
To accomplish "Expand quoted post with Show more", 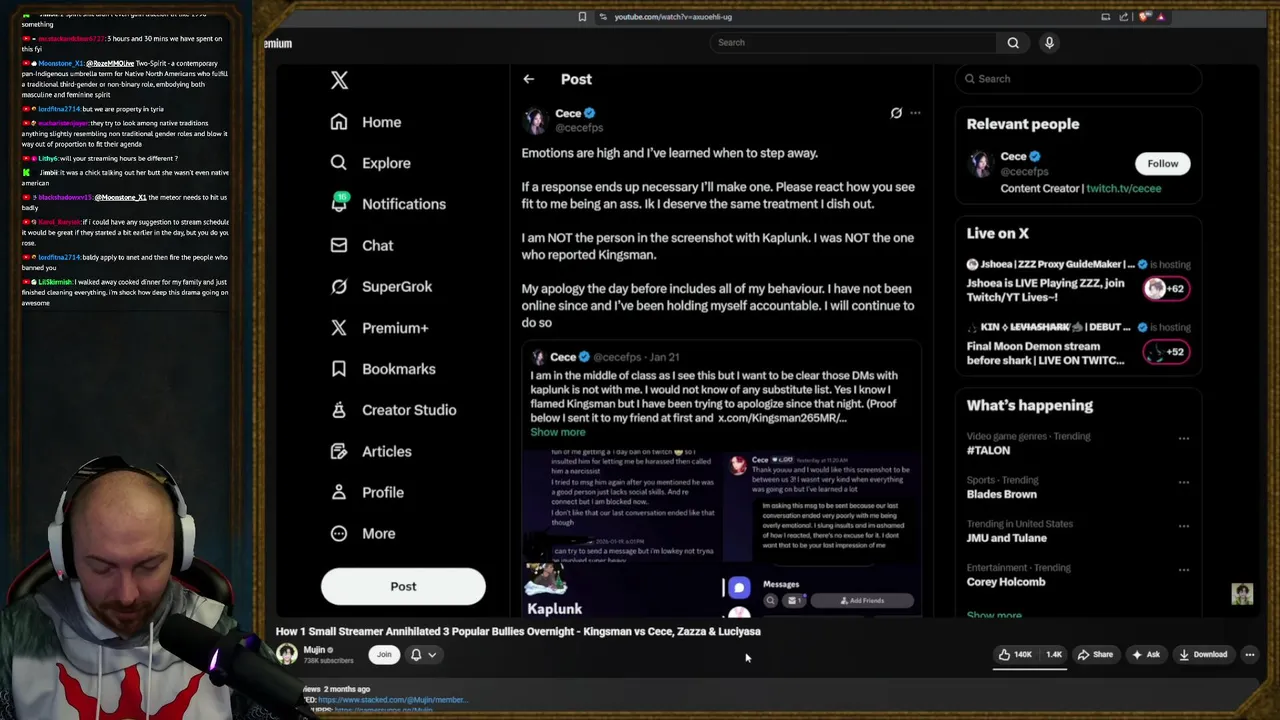I will click(558, 432).
